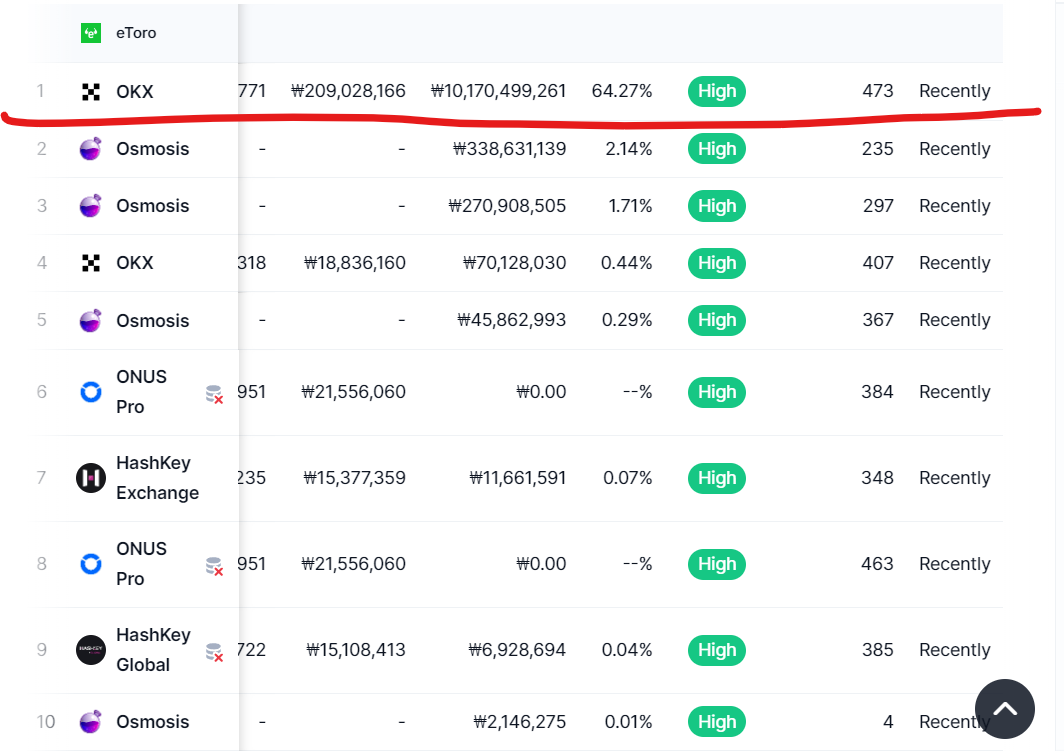
Task: Click the database warning icon beside HashKey Global
Action: (214, 653)
